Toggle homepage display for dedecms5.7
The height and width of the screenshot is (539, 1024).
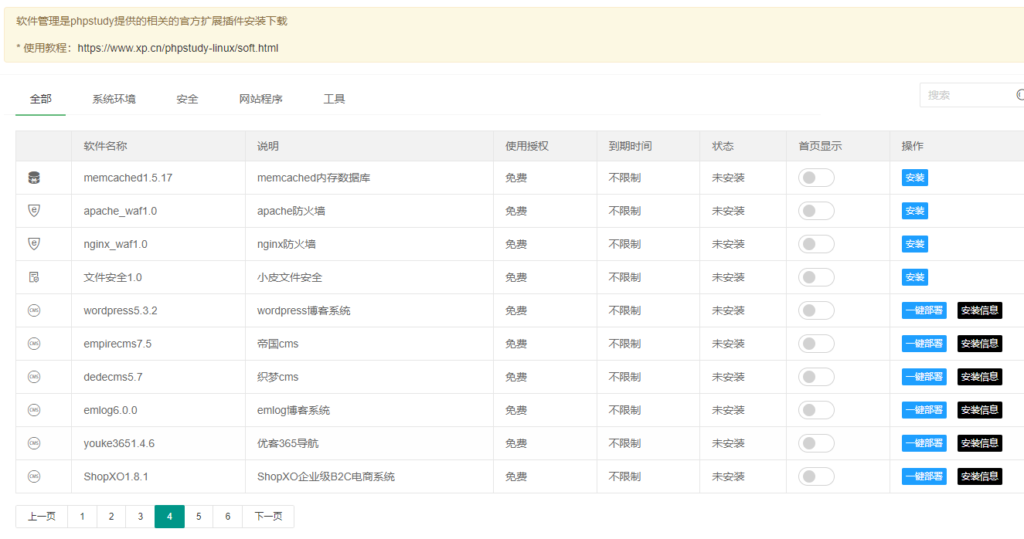[816, 377]
